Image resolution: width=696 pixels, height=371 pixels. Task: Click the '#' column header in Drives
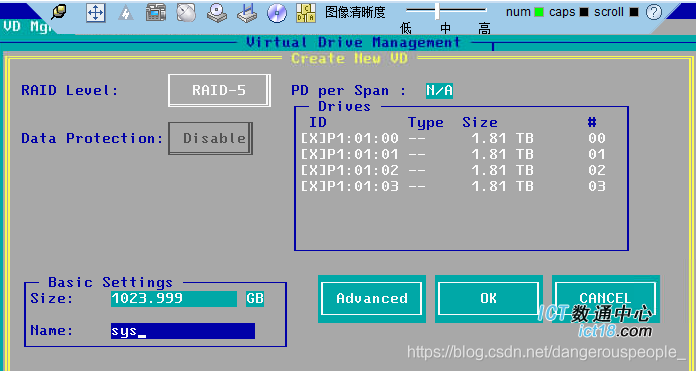(592, 122)
